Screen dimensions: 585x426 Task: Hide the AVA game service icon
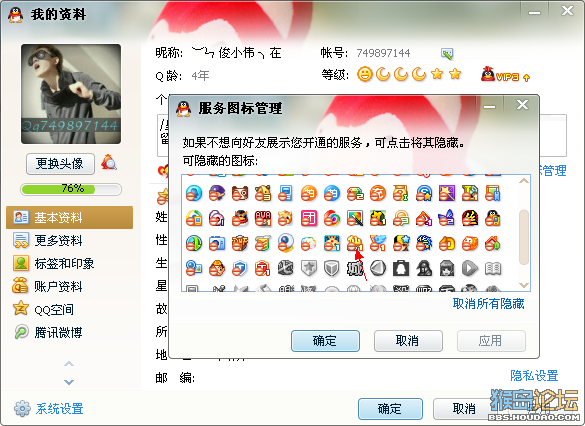pos(263,218)
